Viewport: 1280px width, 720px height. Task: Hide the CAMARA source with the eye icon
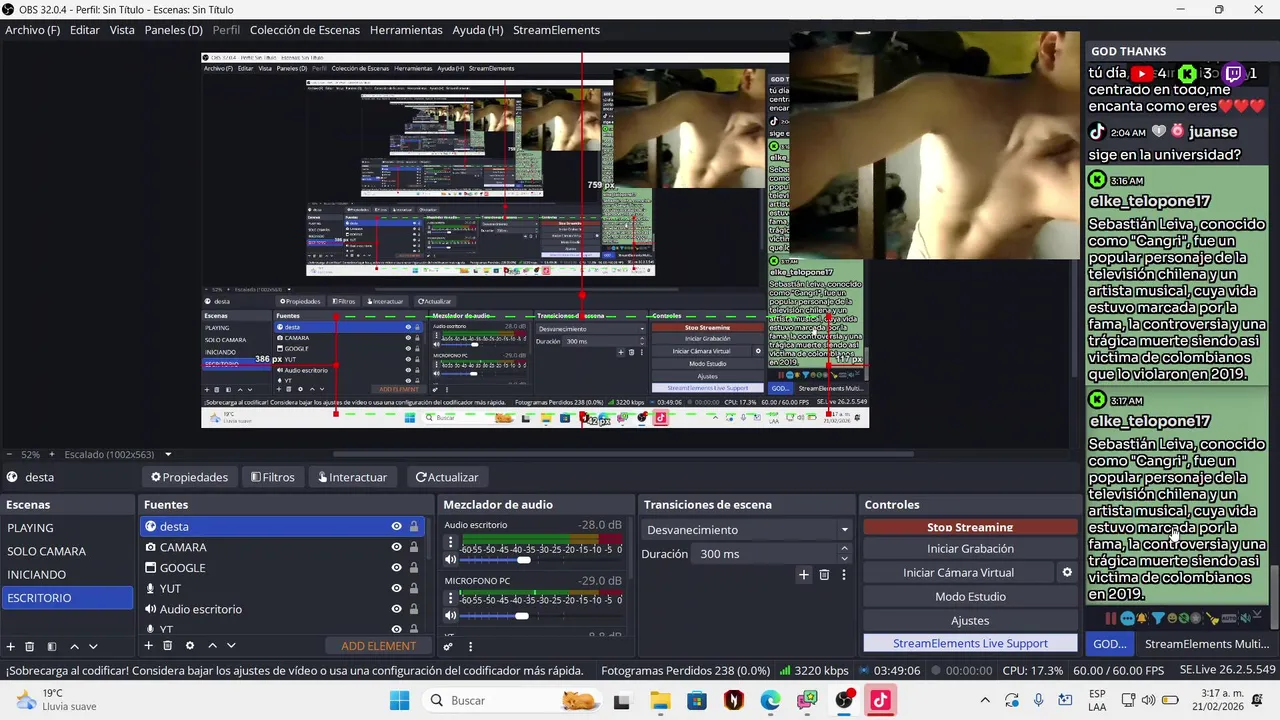(397, 547)
